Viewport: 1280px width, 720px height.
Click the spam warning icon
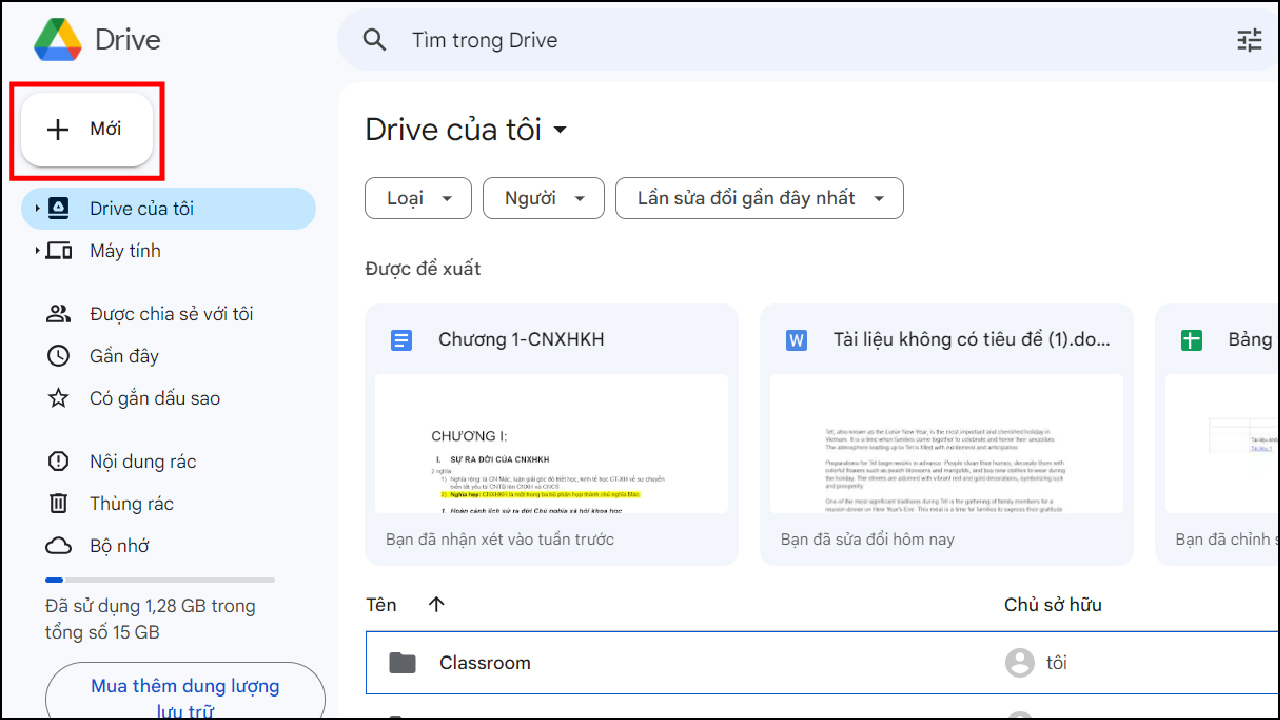click(59, 461)
